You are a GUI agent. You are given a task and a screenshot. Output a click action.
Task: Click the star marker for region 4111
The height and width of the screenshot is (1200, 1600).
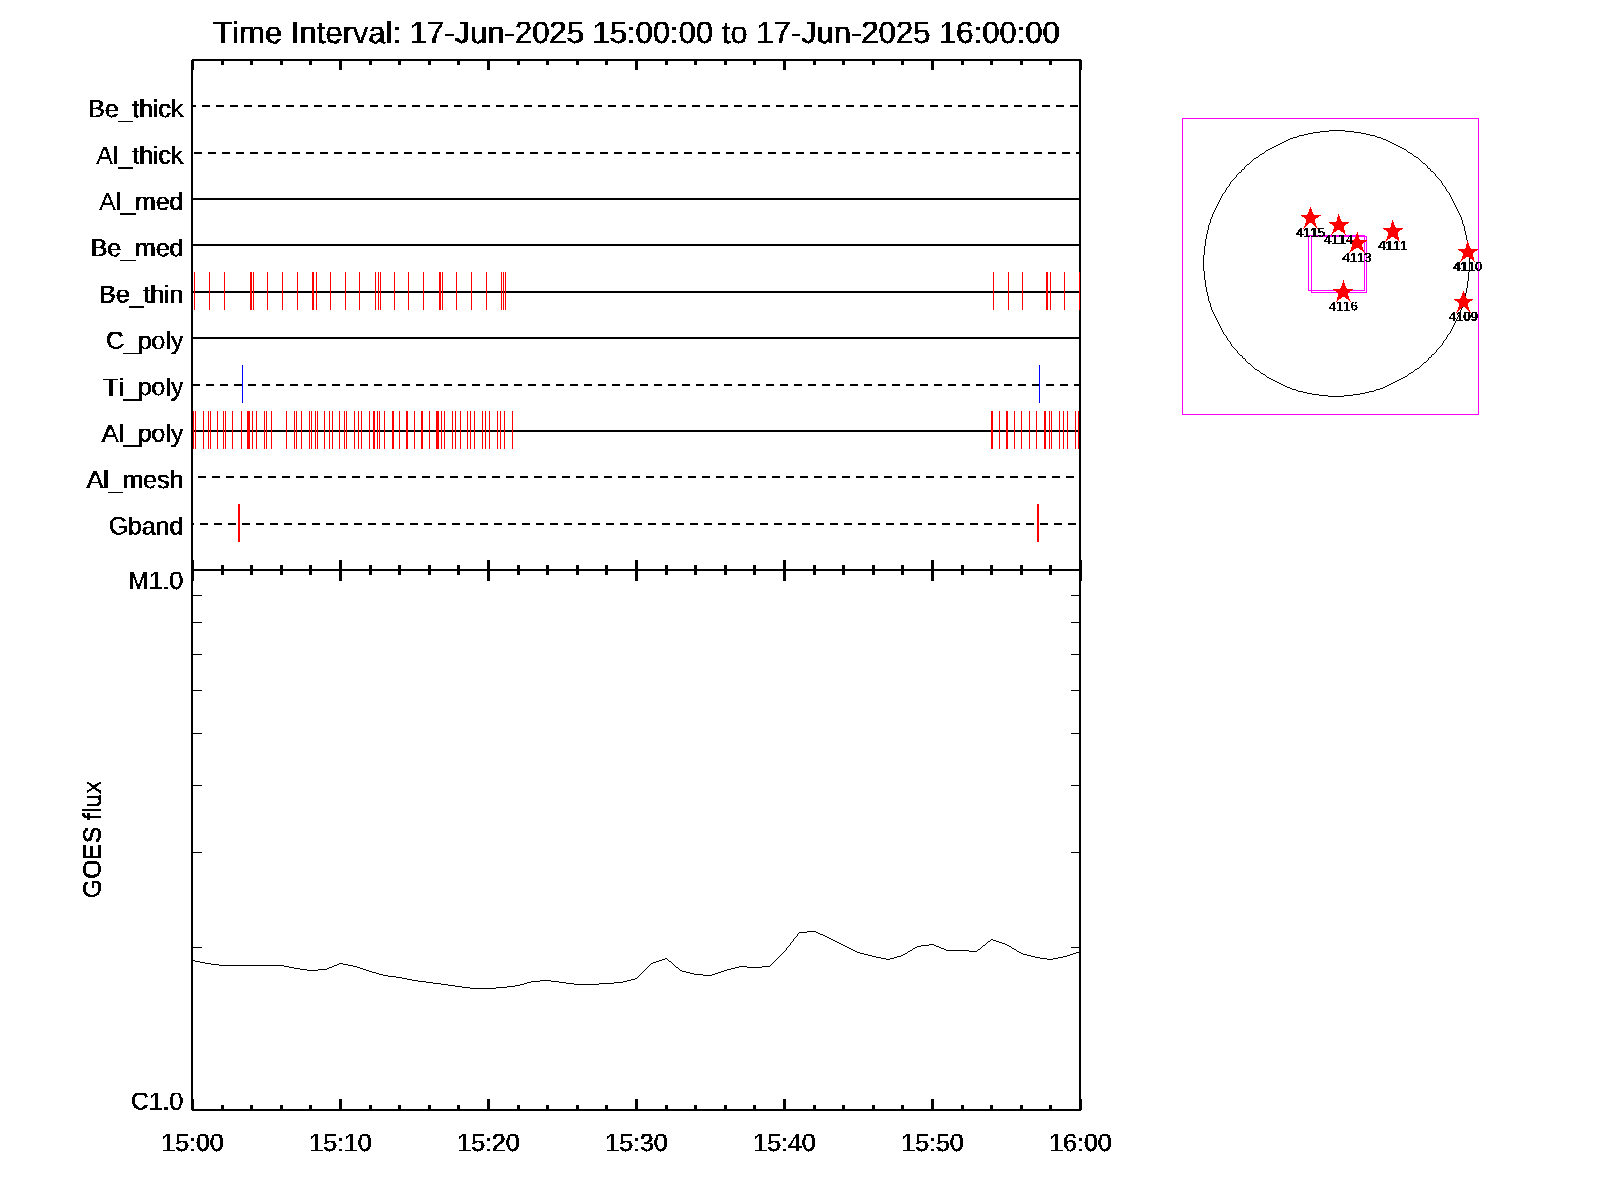tap(1392, 232)
